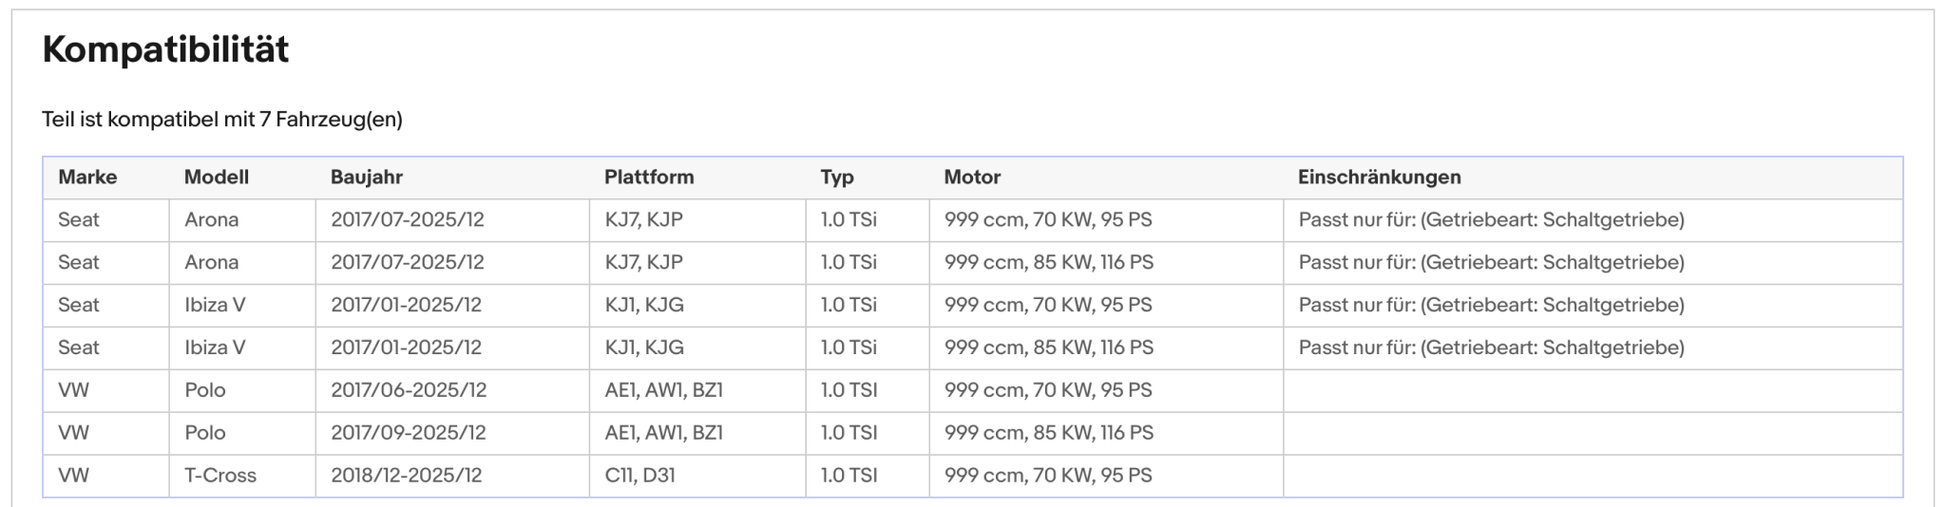The width and height of the screenshot is (1946, 507).
Task: Select the T-Cross model cell
Action: (x=220, y=476)
